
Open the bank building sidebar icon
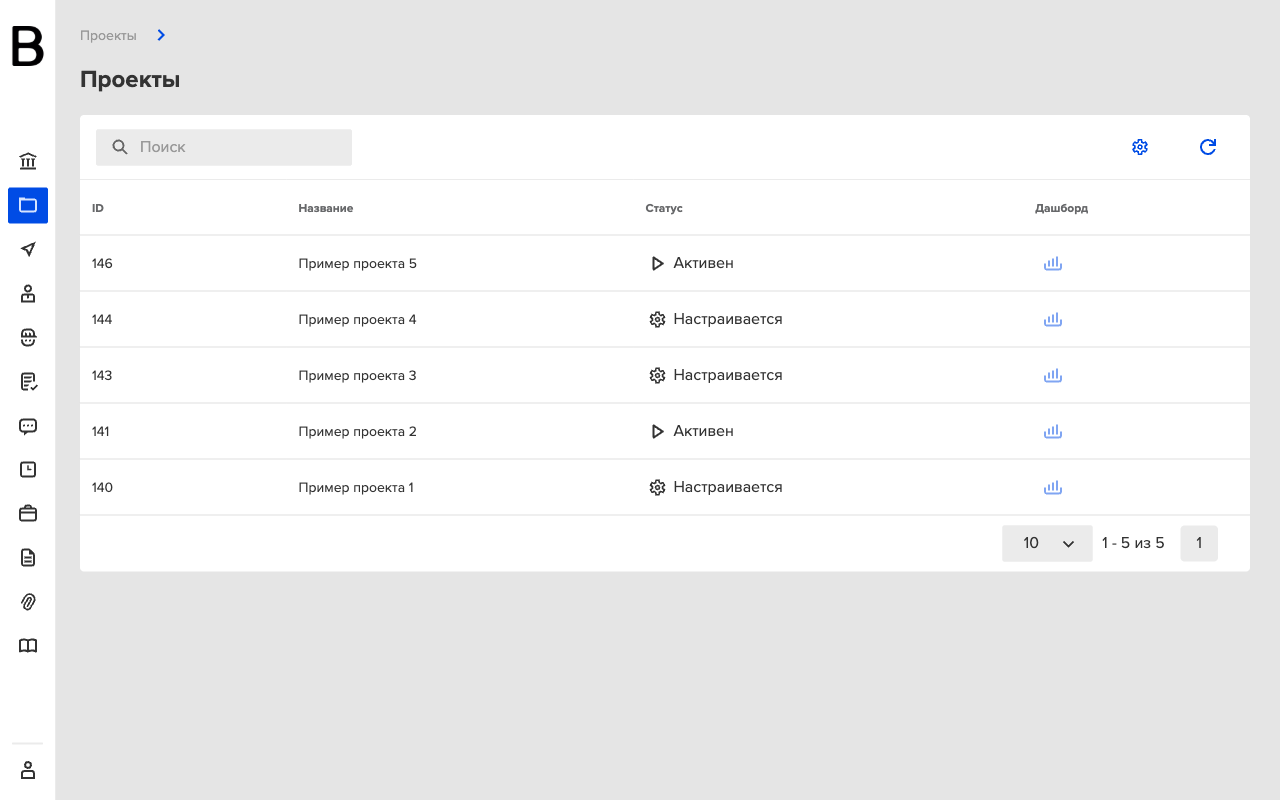pos(28,161)
